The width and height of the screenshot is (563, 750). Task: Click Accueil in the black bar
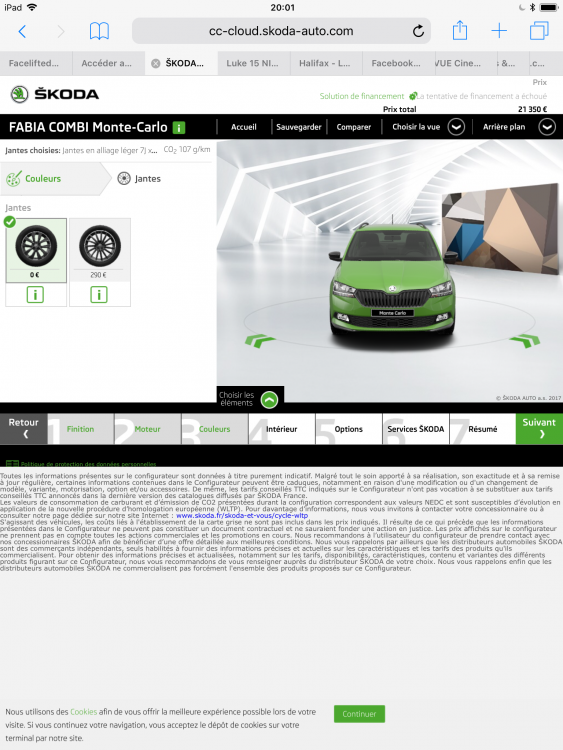243,127
